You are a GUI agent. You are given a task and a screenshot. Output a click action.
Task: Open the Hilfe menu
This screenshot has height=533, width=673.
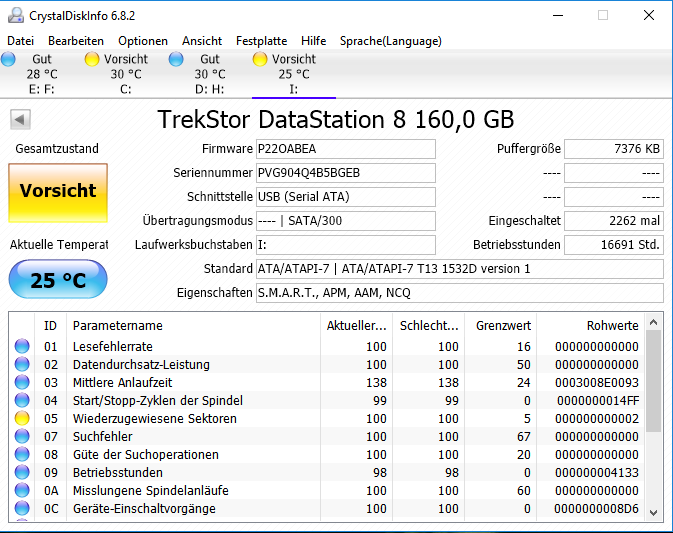click(313, 41)
